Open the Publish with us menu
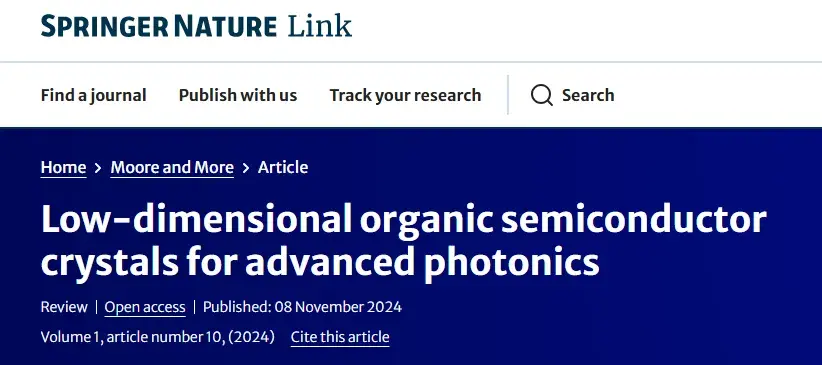 238,95
